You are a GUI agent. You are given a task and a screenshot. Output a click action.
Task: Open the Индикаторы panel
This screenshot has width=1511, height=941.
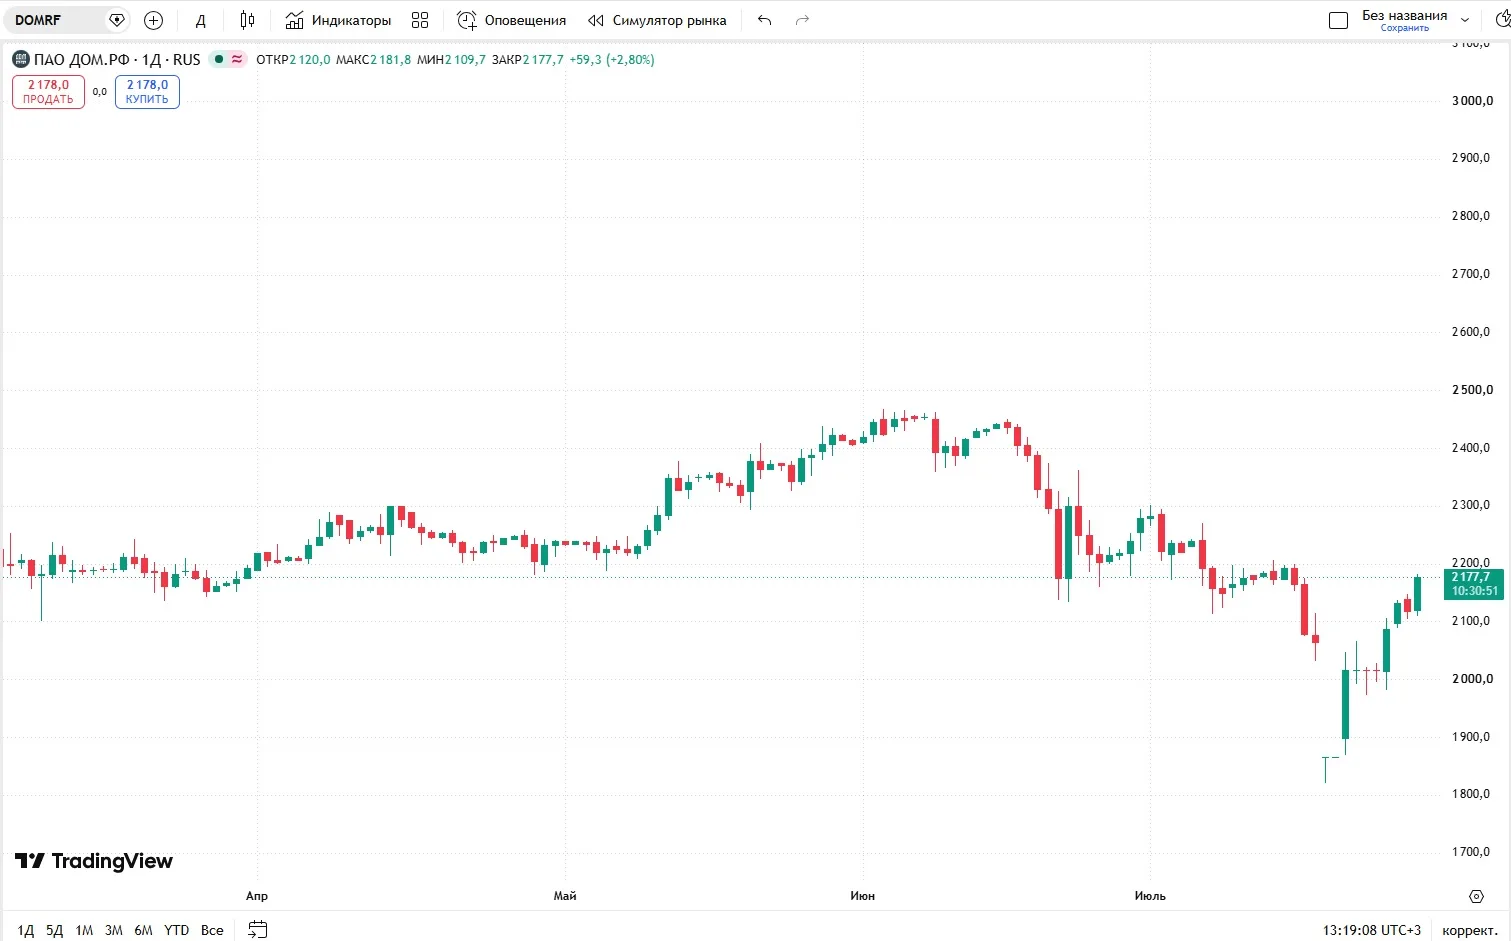(338, 20)
